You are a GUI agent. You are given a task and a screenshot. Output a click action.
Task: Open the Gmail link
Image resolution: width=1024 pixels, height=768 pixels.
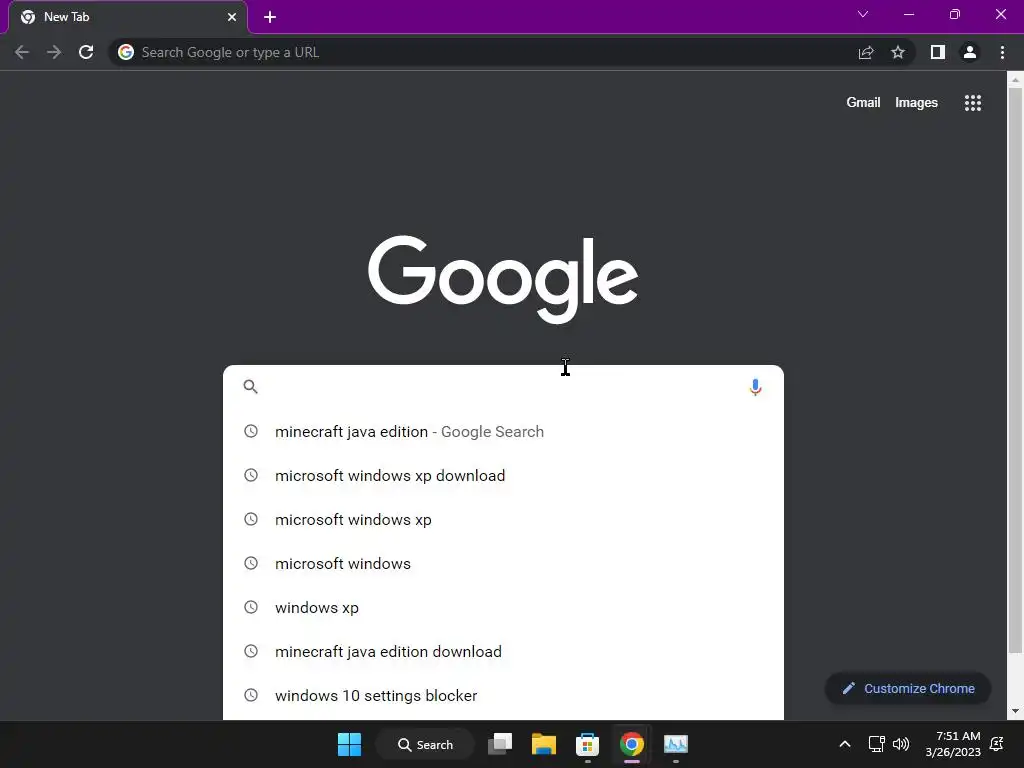click(863, 103)
